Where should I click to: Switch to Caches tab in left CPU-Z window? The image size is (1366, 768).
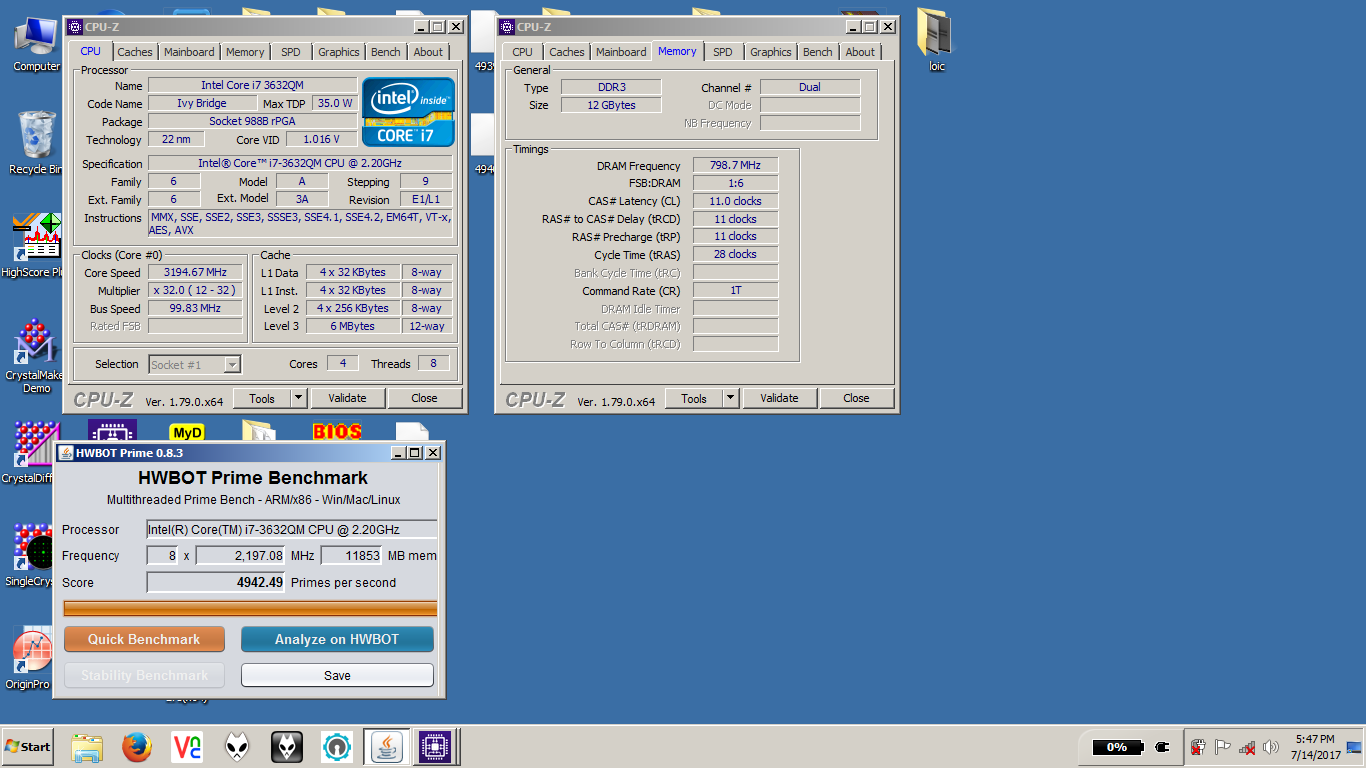pos(135,52)
